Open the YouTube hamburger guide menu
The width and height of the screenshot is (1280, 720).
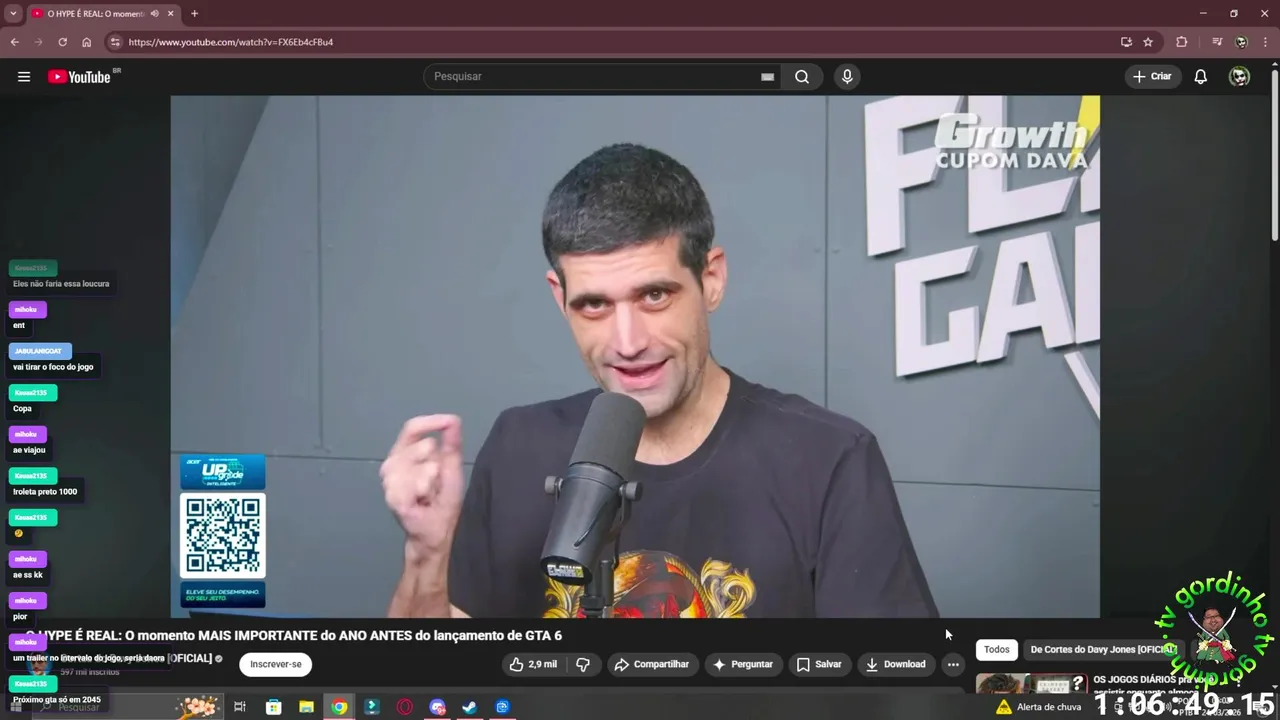(x=24, y=77)
